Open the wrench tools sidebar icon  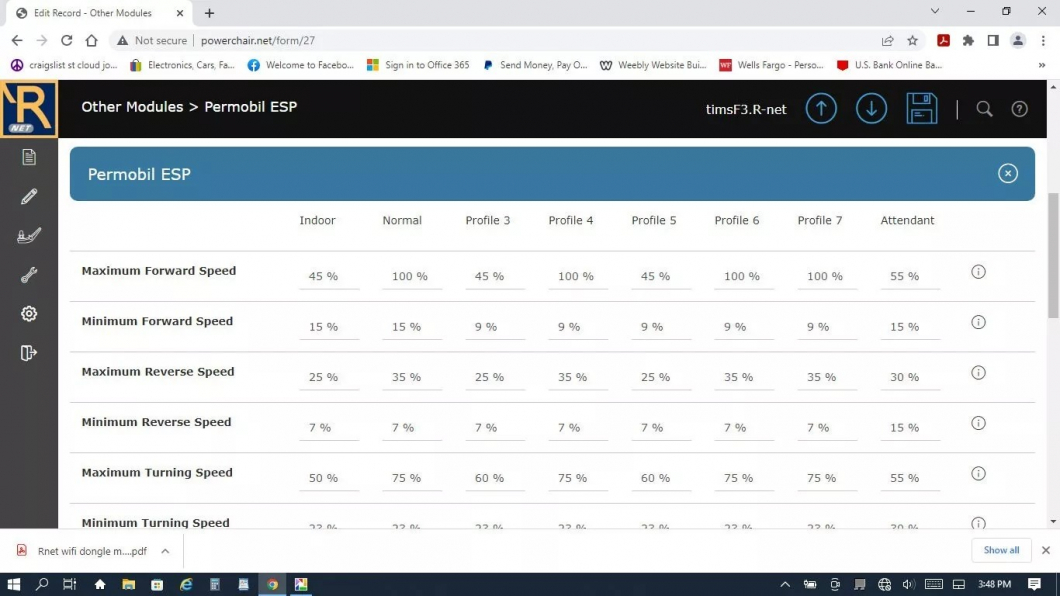[28, 274]
